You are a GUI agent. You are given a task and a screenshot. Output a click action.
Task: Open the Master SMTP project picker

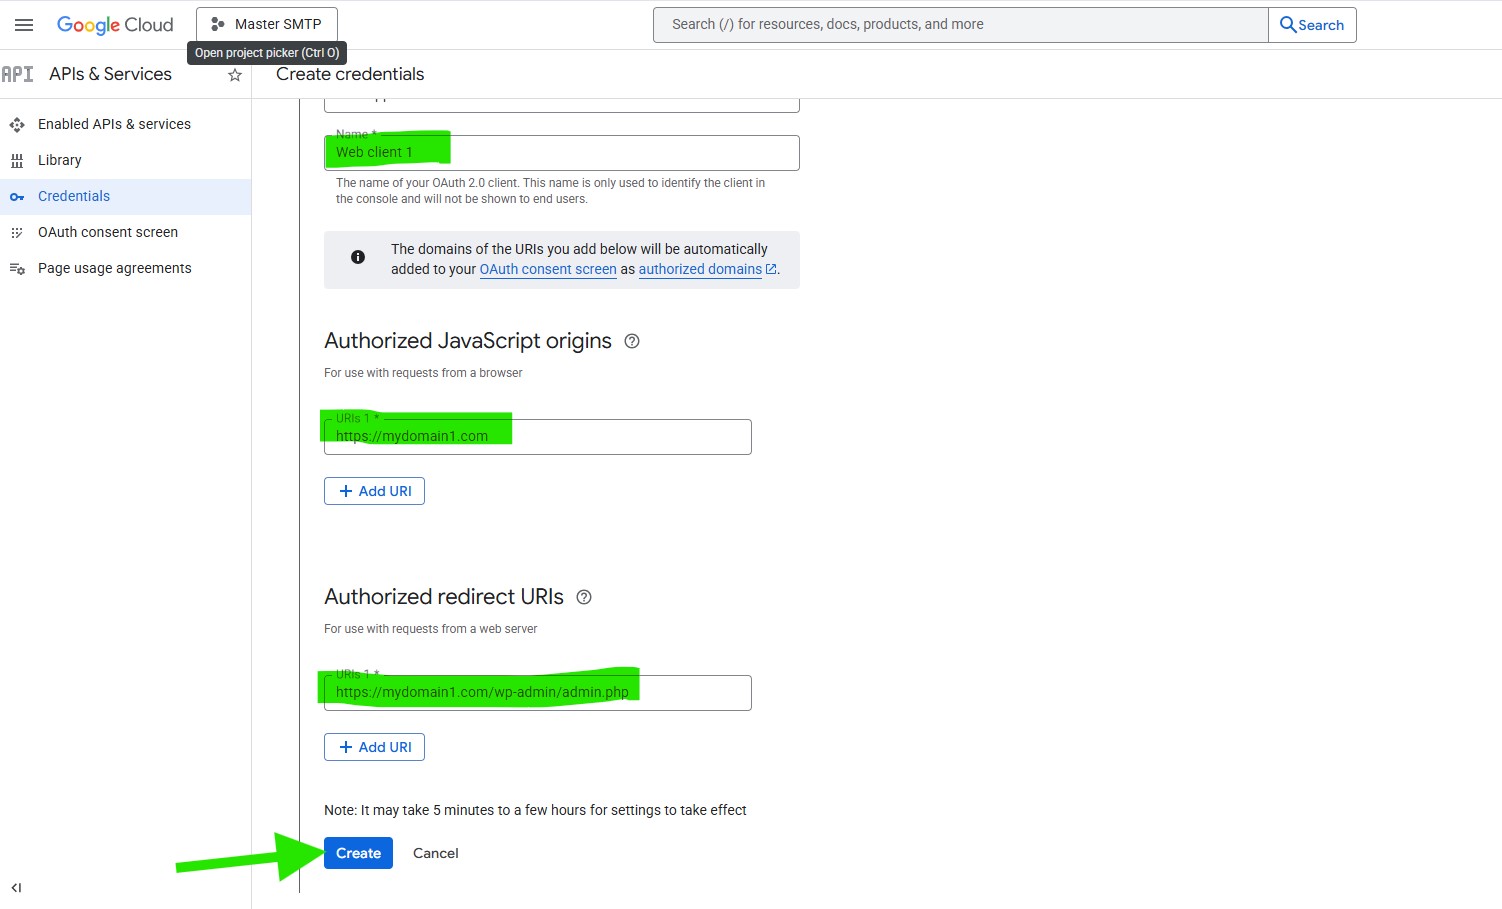click(267, 25)
